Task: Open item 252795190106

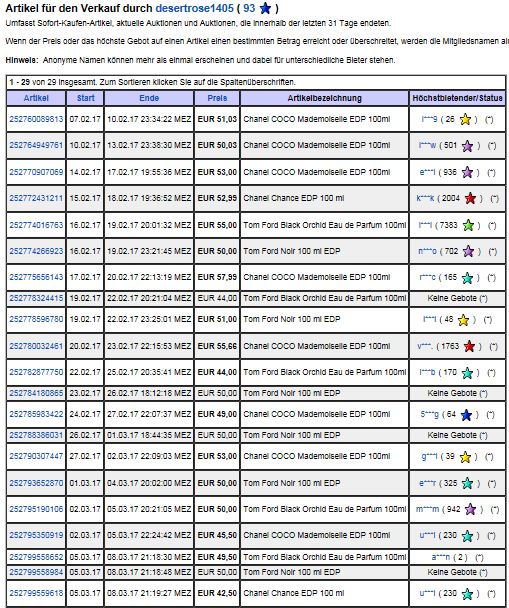Action: [x=36, y=509]
